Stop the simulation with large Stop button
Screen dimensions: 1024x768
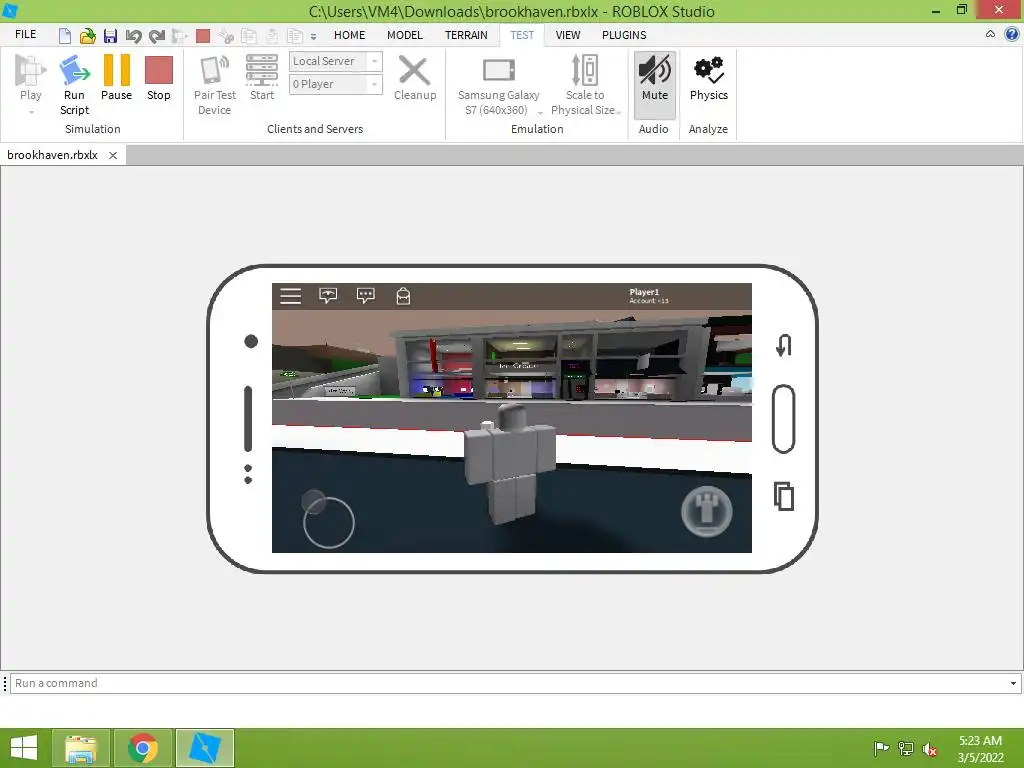(x=159, y=77)
